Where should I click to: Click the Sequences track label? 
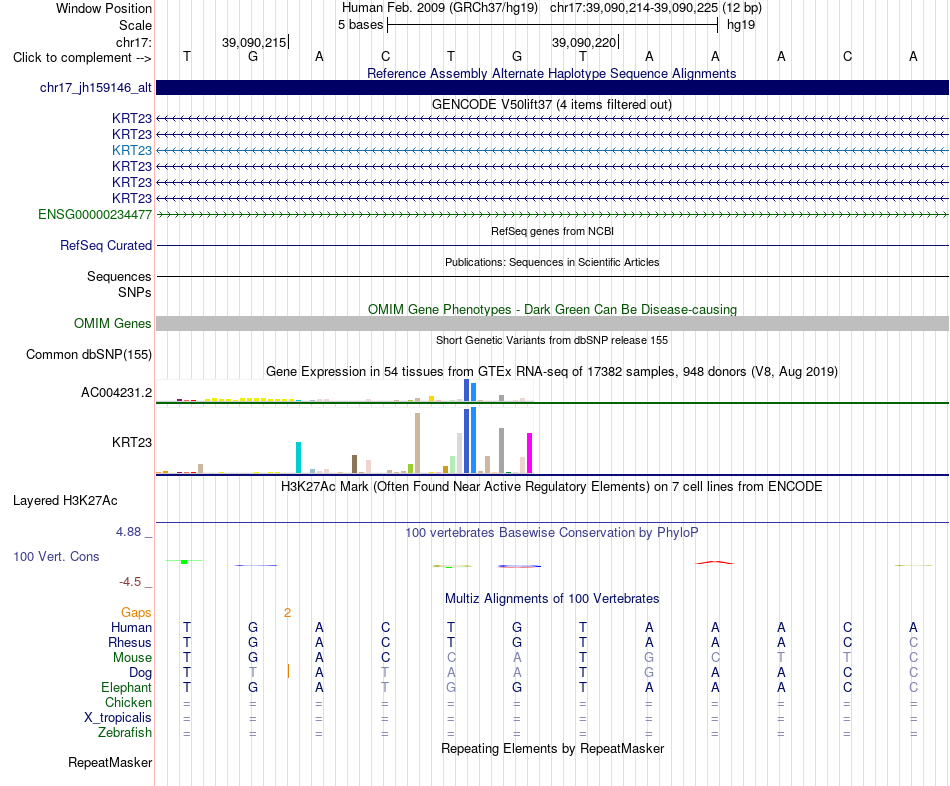click(x=119, y=276)
